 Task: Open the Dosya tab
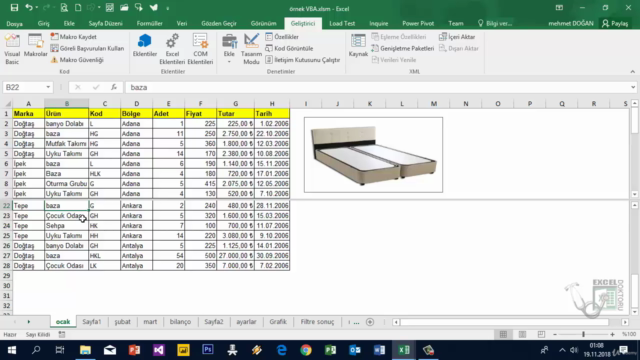(x=15, y=24)
